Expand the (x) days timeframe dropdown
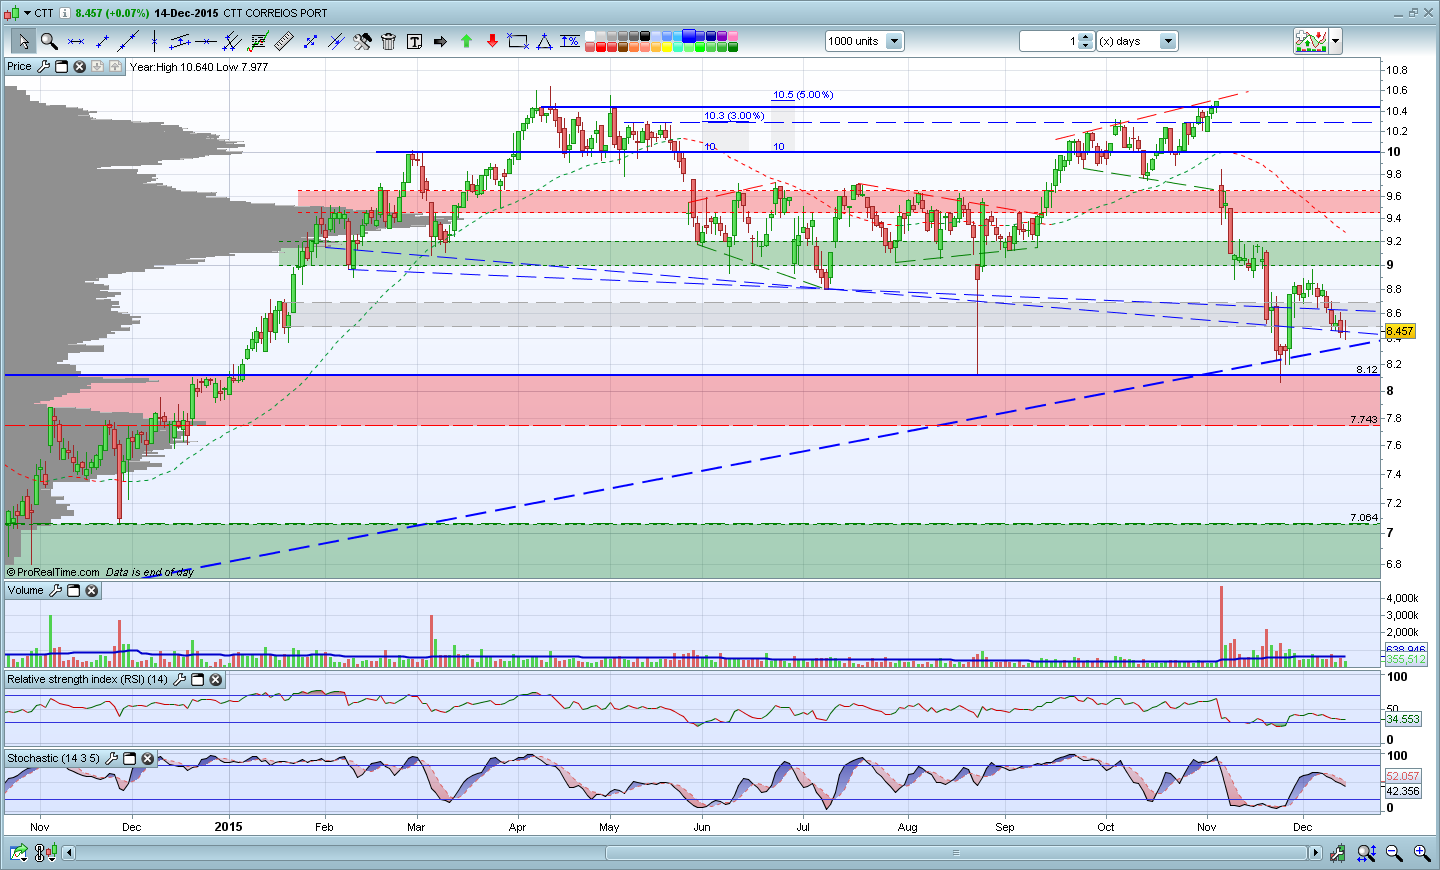This screenshot has width=1440, height=870. click(x=1167, y=41)
